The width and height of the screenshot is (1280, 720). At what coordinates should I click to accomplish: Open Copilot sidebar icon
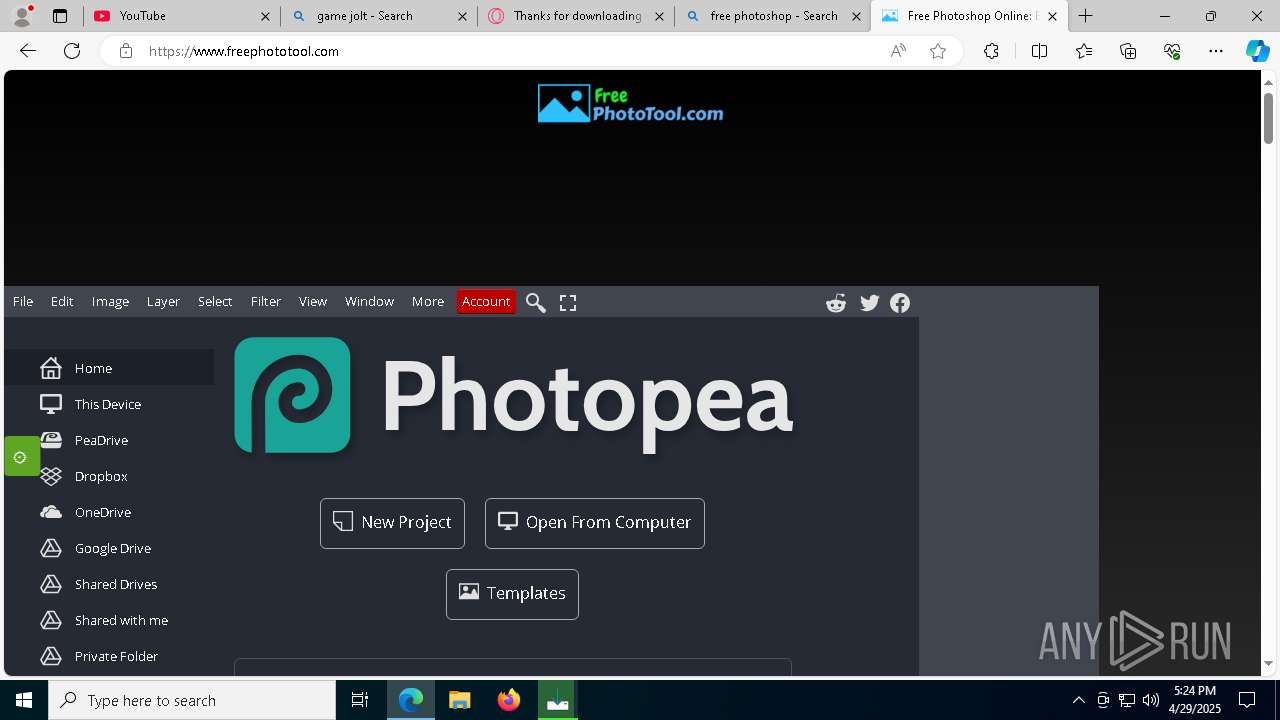[1257, 51]
